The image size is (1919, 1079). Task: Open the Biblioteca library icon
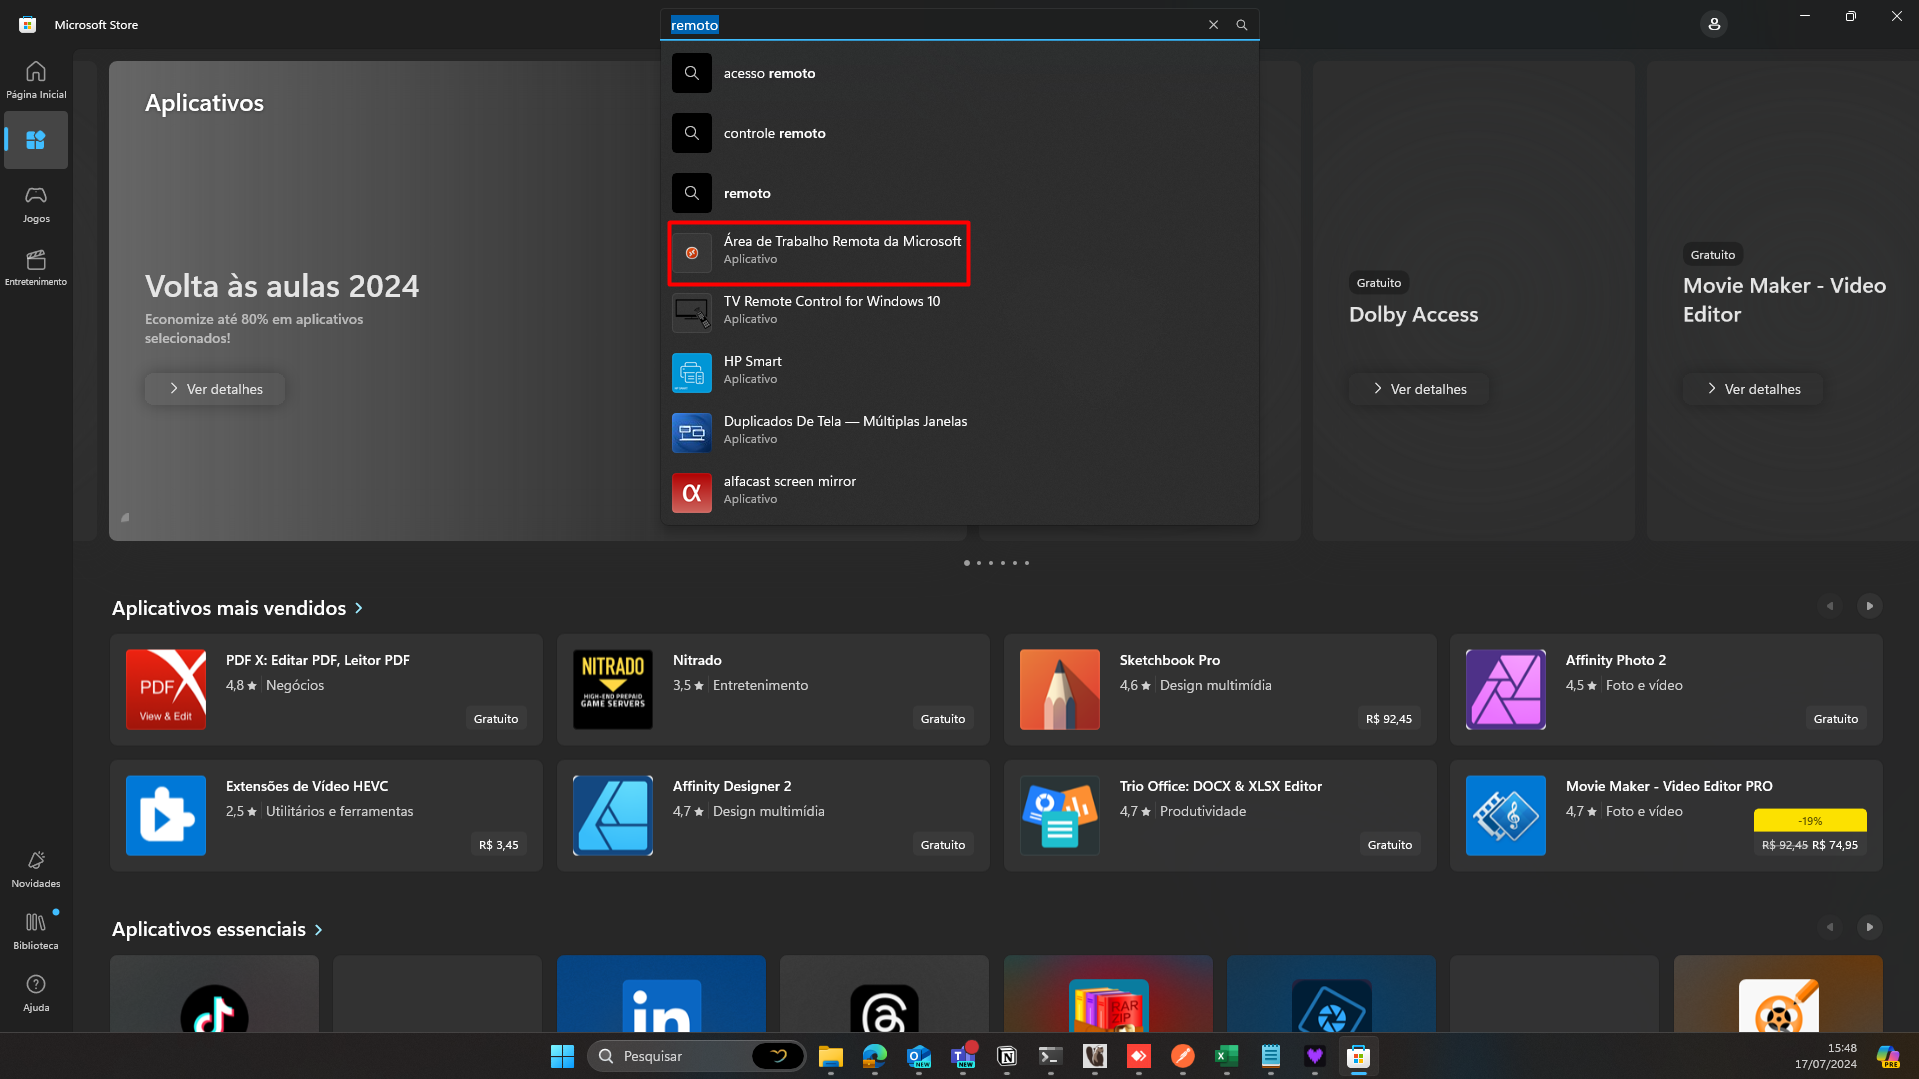point(36,929)
